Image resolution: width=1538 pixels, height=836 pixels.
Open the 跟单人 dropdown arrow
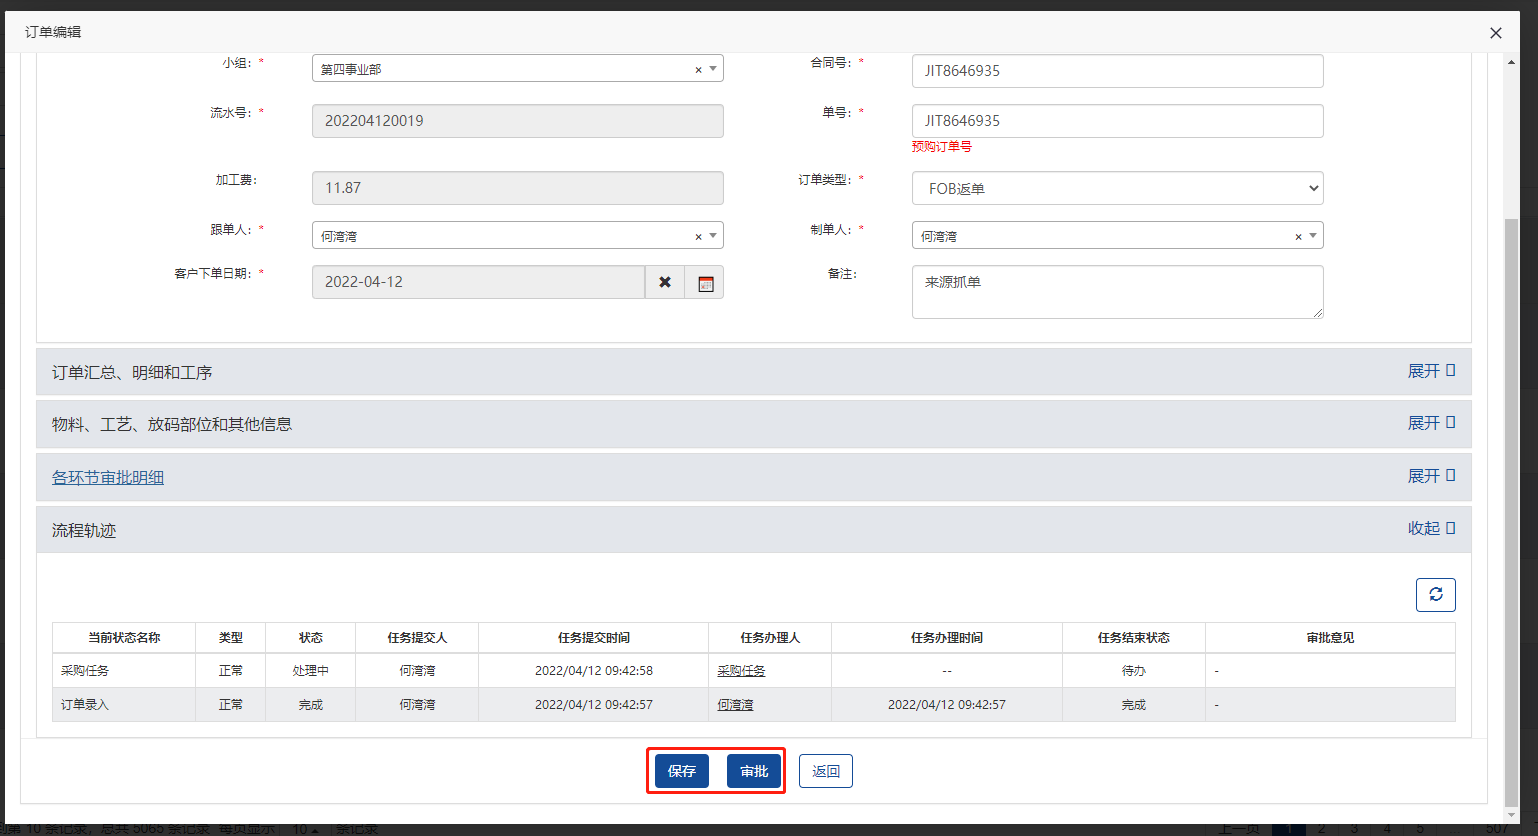[x=713, y=236]
